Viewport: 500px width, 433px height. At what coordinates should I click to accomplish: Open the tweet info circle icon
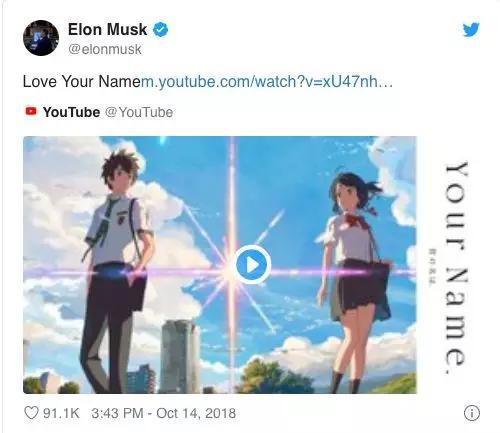[x=472, y=413]
